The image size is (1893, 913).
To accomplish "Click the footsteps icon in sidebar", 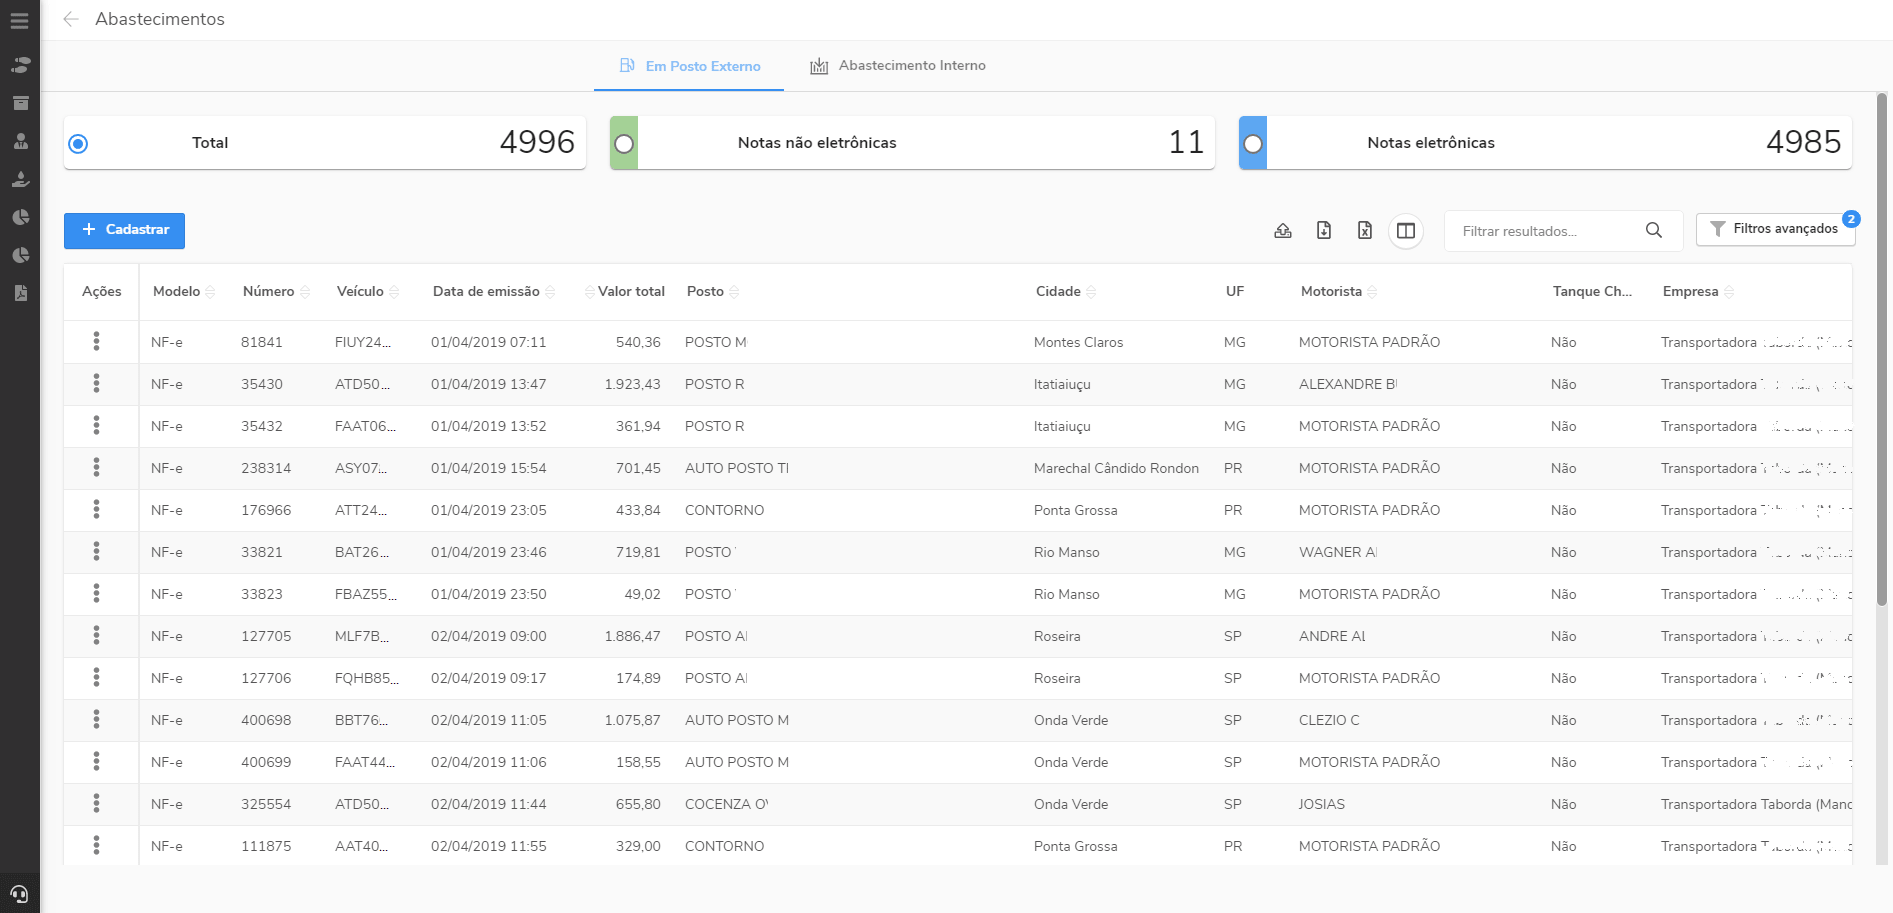I will (x=20, y=65).
